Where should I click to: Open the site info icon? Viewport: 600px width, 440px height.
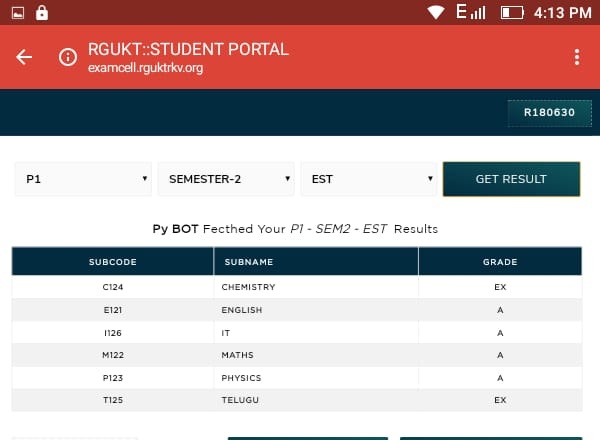point(68,57)
